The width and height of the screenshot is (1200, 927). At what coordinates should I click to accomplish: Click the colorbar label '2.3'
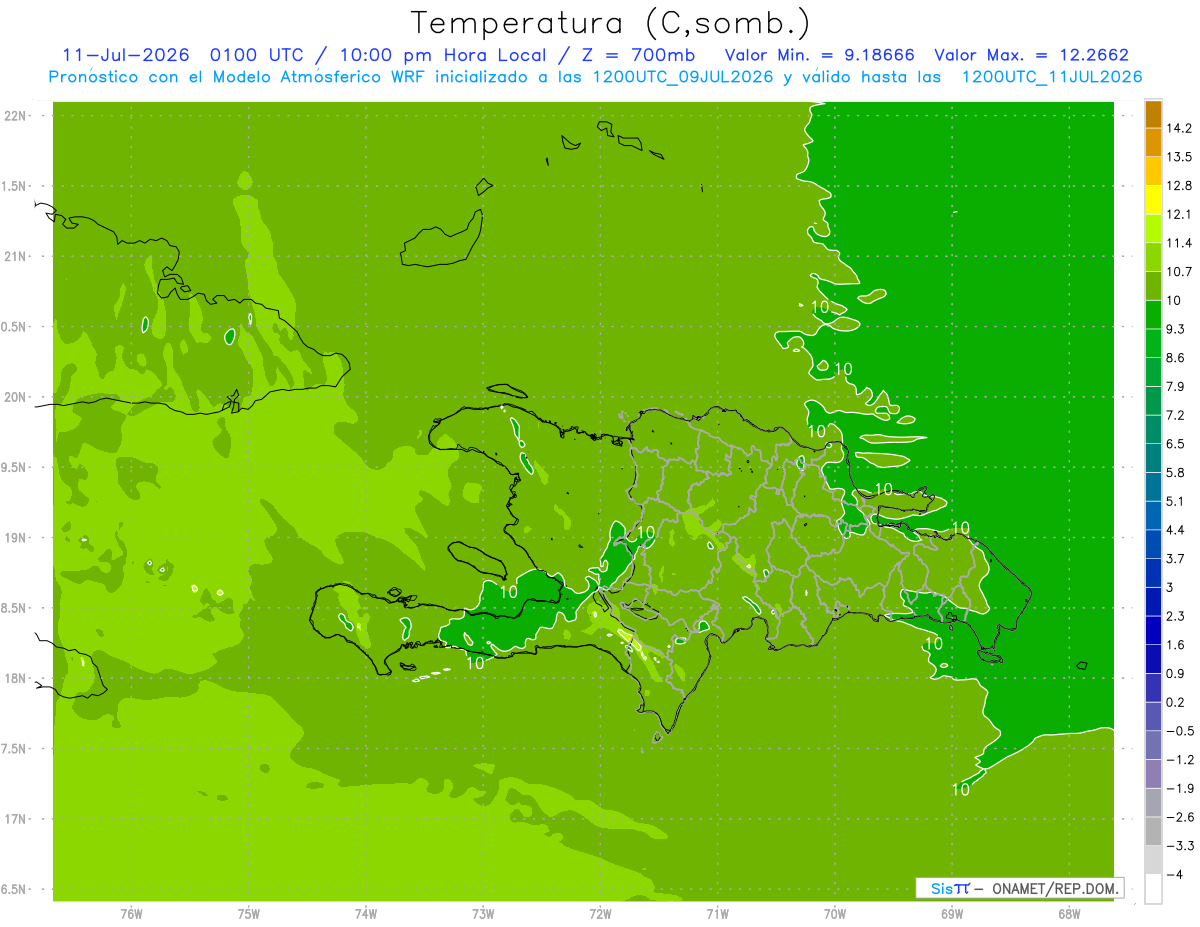(x=1175, y=616)
